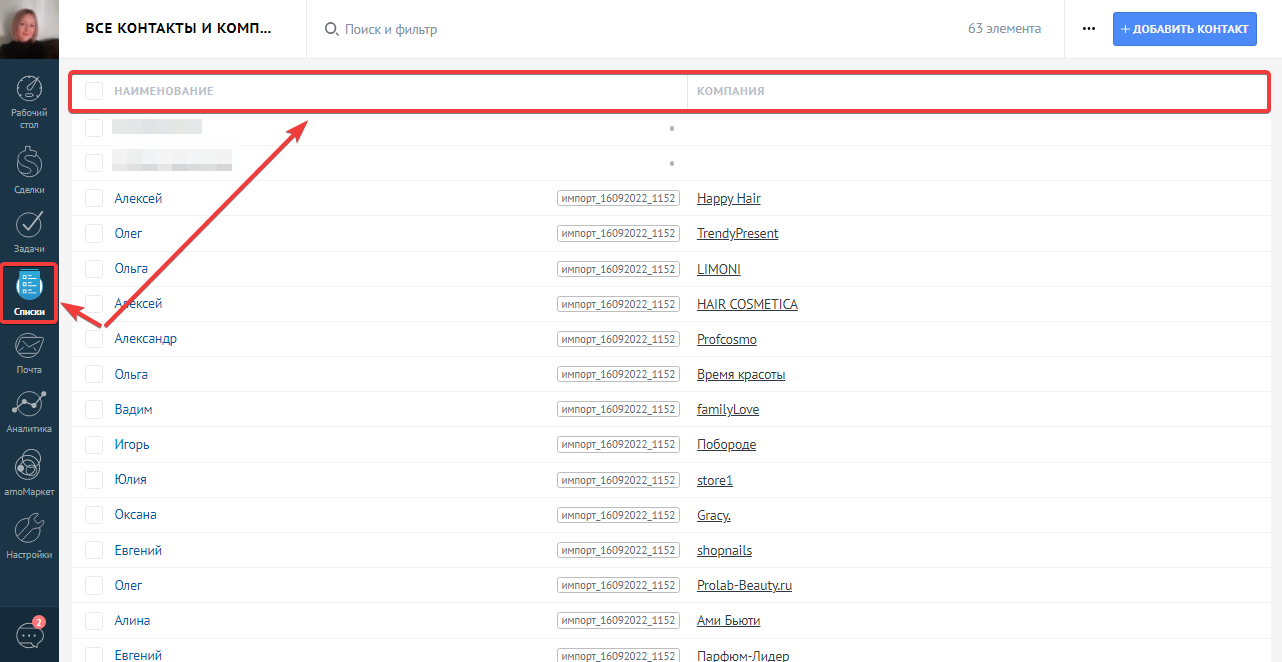Click the user avatar photo
Viewport: 1282px width, 662px height.
(29, 29)
